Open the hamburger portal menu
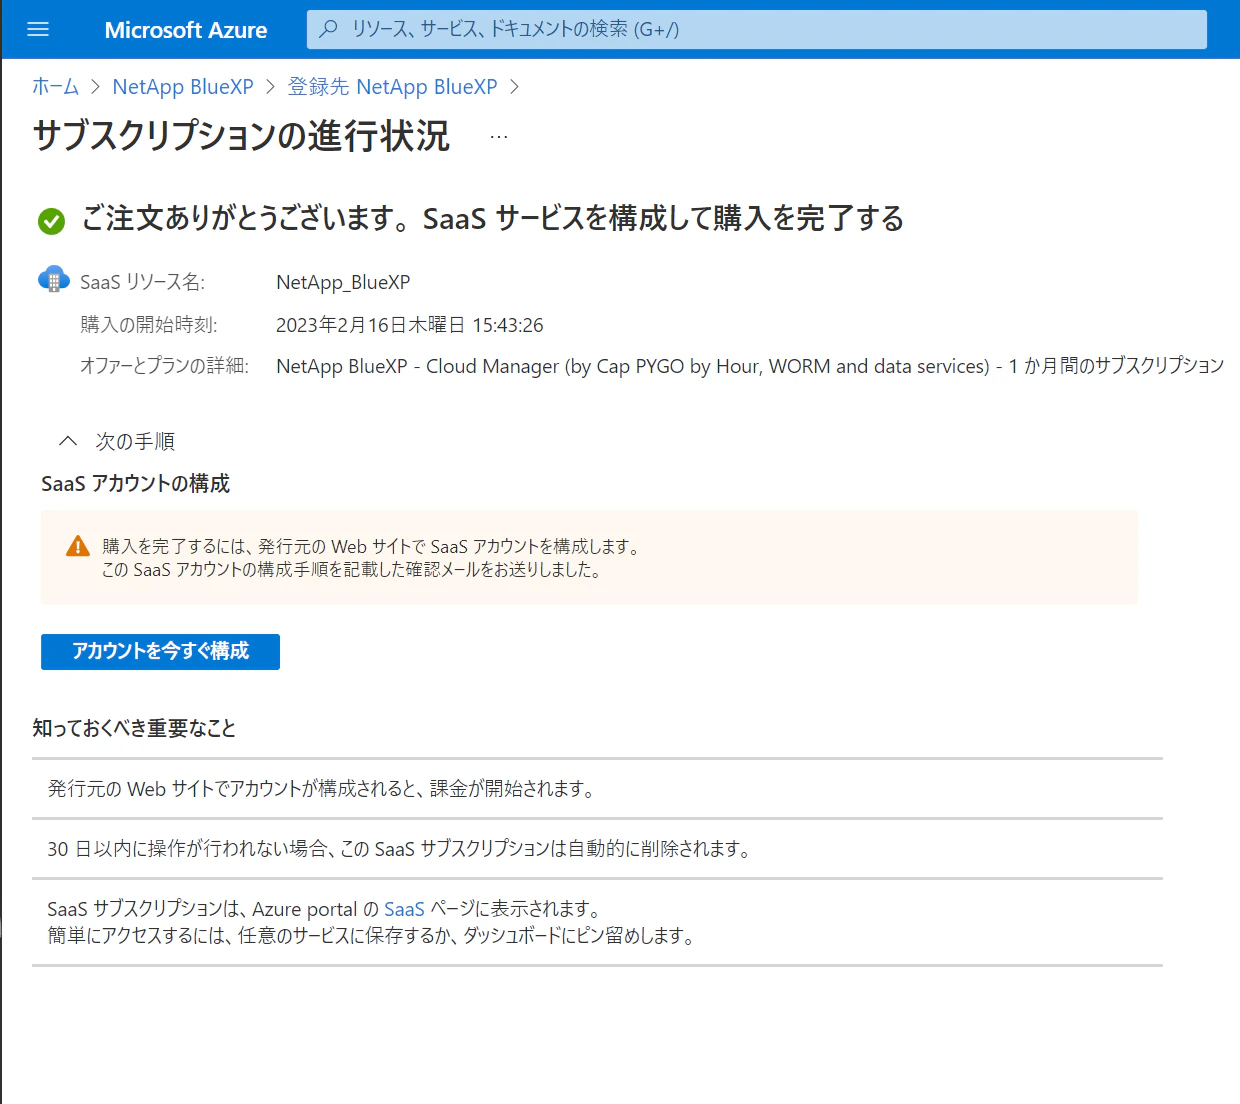The image size is (1240, 1104). tap(38, 29)
